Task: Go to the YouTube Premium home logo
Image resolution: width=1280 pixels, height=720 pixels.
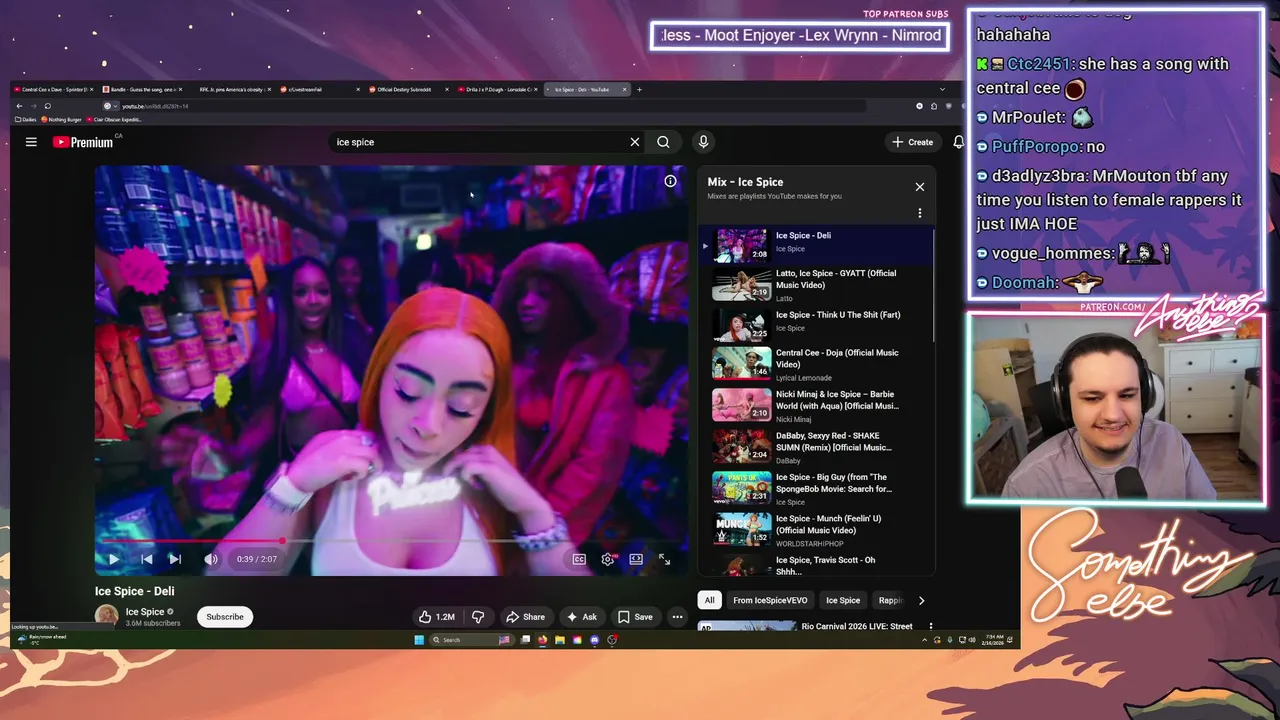Action: (x=84, y=142)
